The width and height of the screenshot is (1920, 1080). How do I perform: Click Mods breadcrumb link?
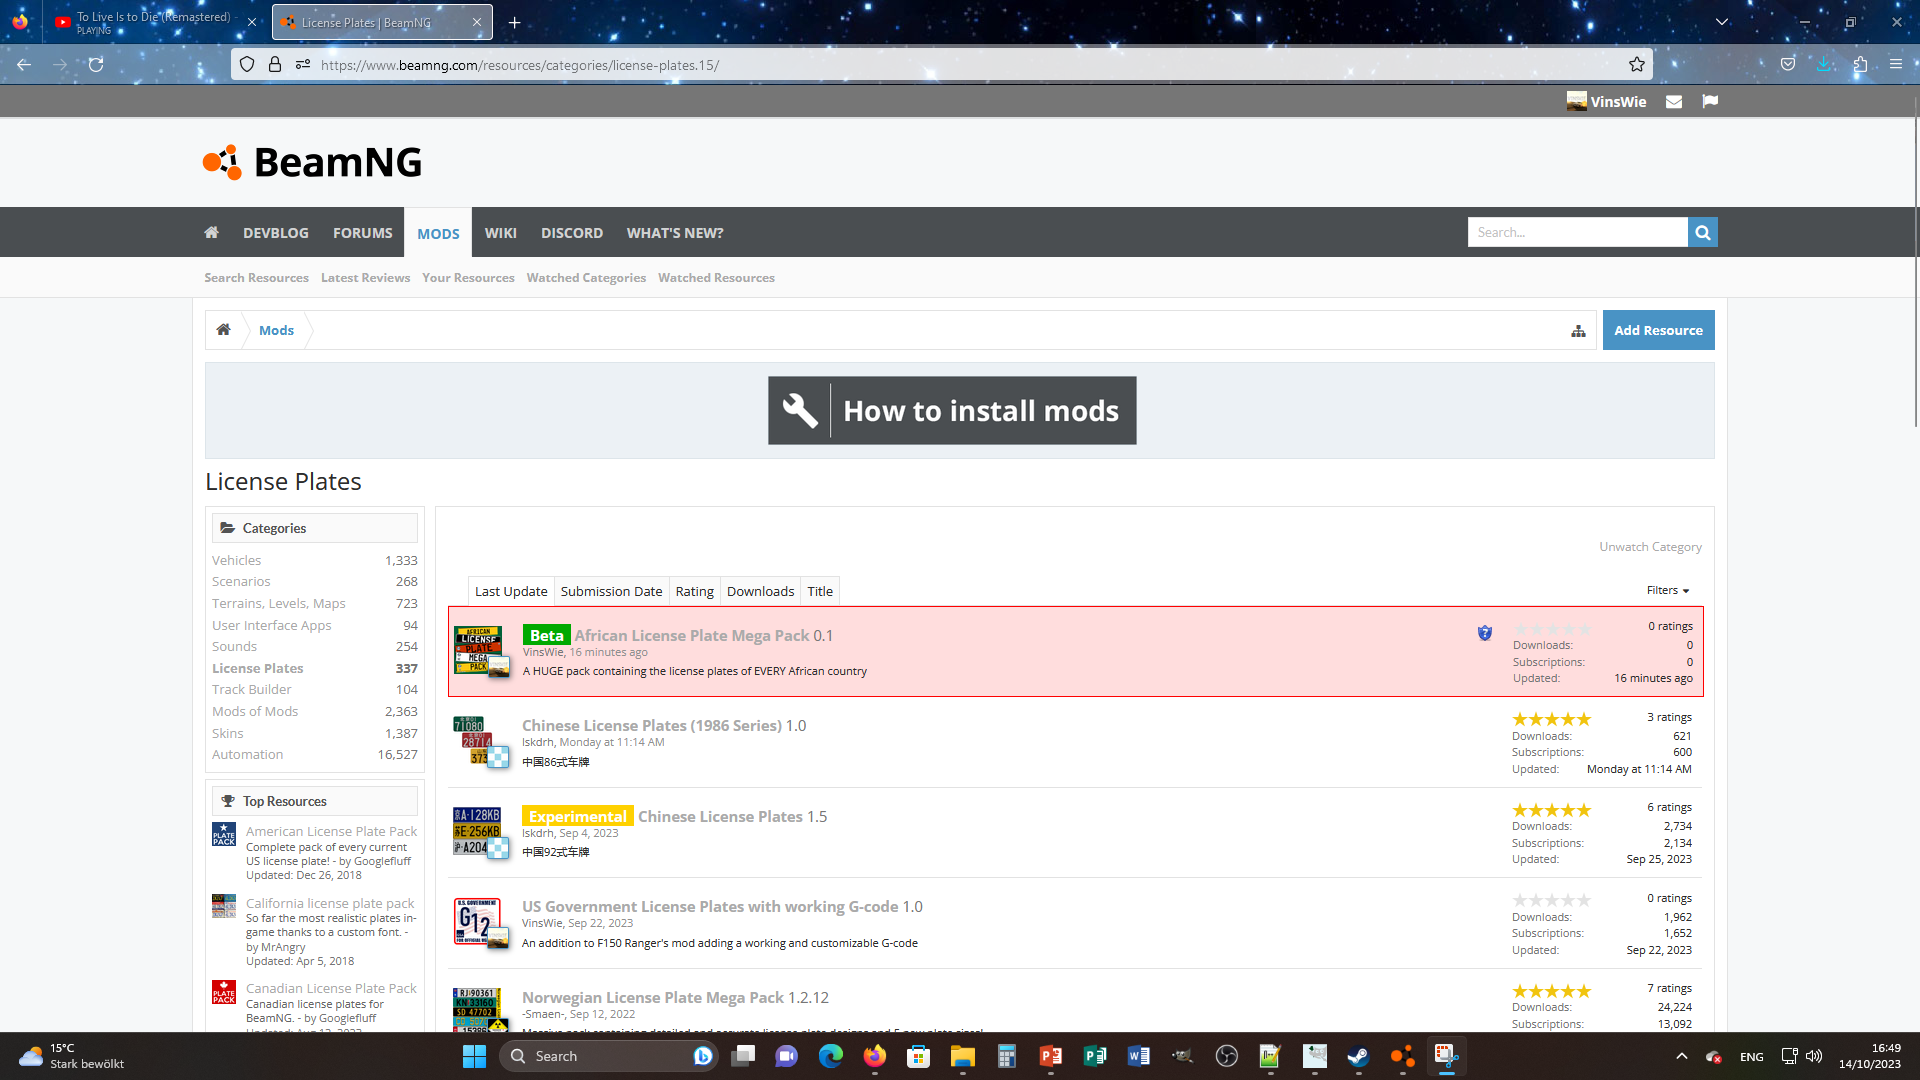[276, 330]
